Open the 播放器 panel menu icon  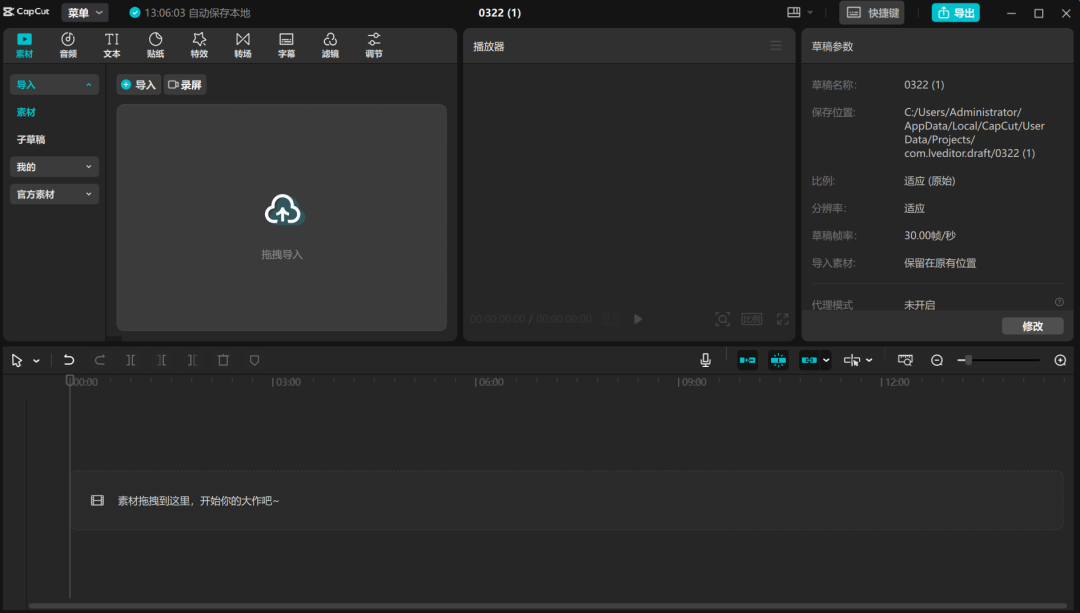point(776,45)
